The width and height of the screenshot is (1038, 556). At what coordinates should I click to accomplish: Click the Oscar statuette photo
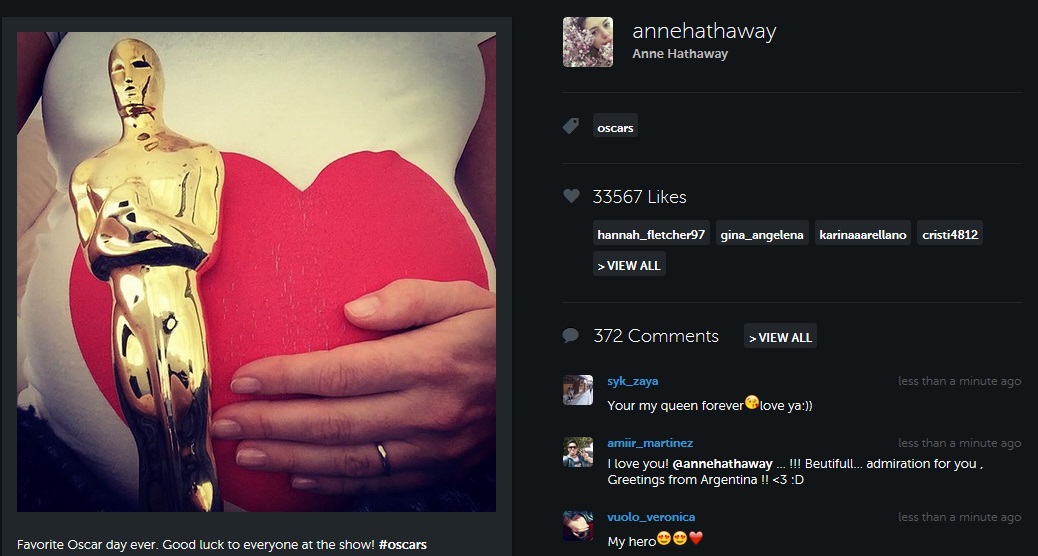click(x=256, y=272)
